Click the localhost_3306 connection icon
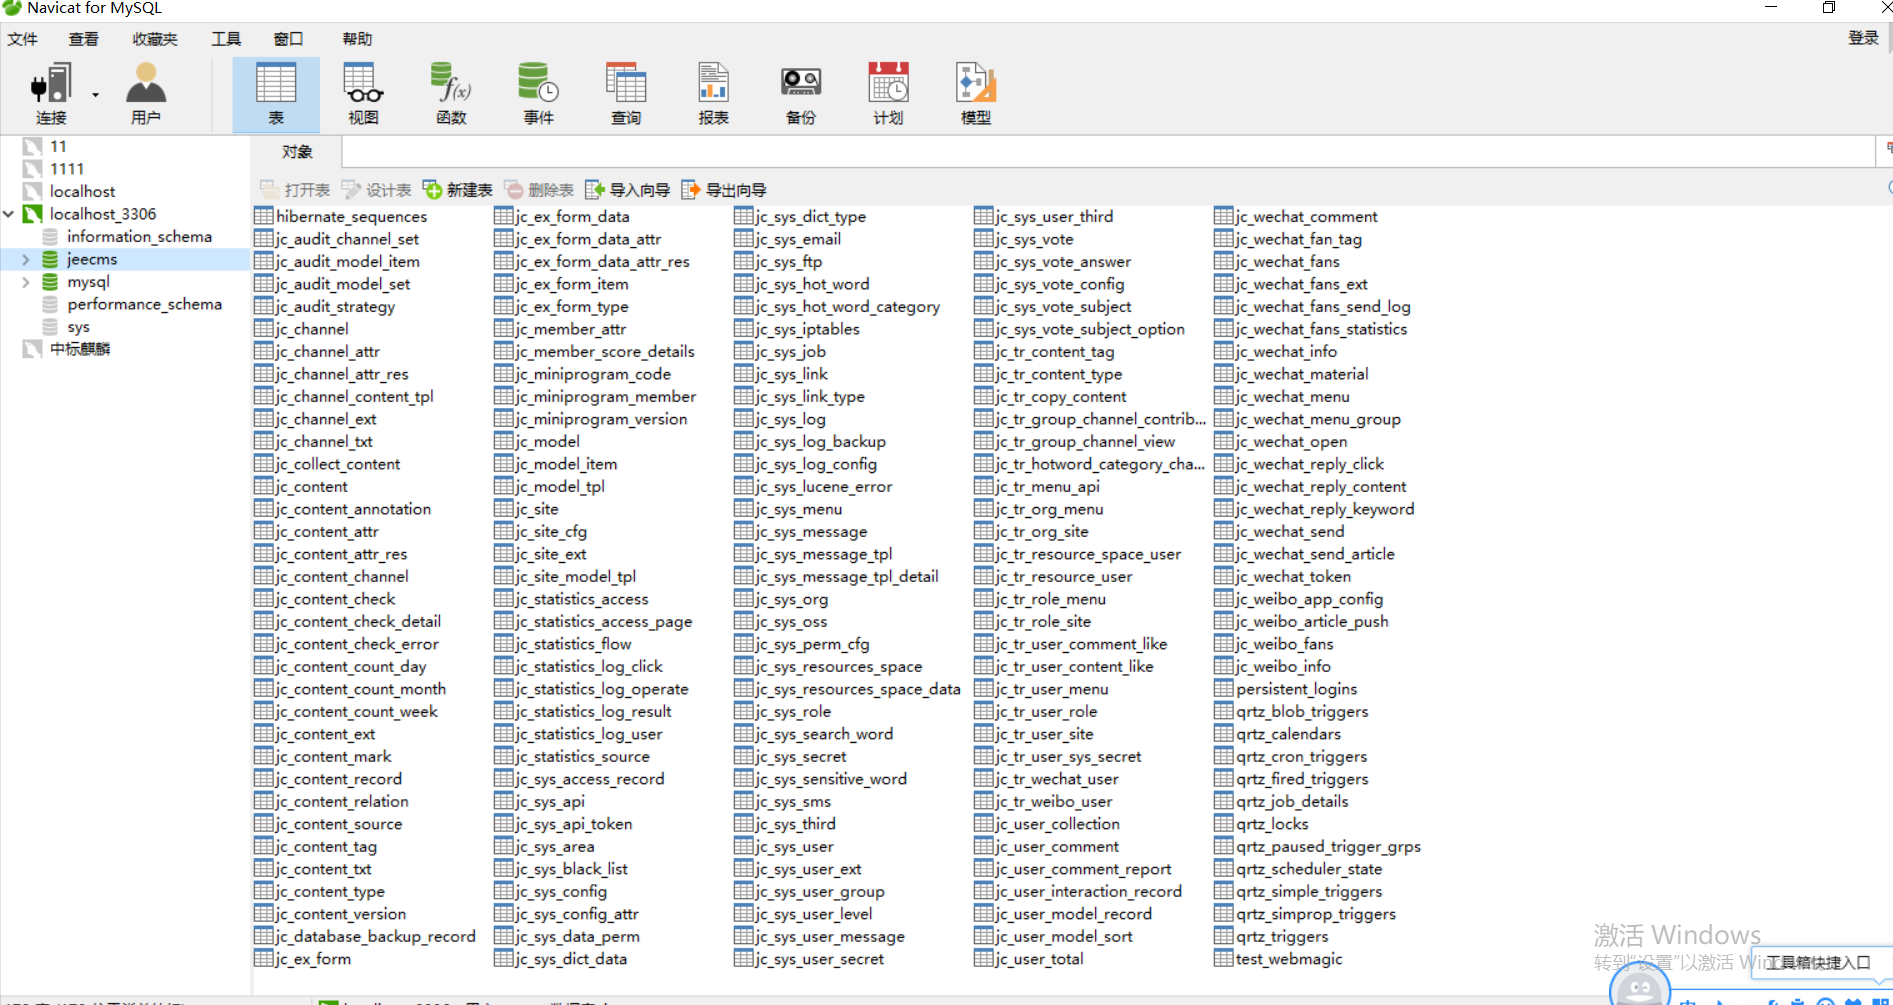This screenshot has width=1893, height=1005. (x=33, y=214)
